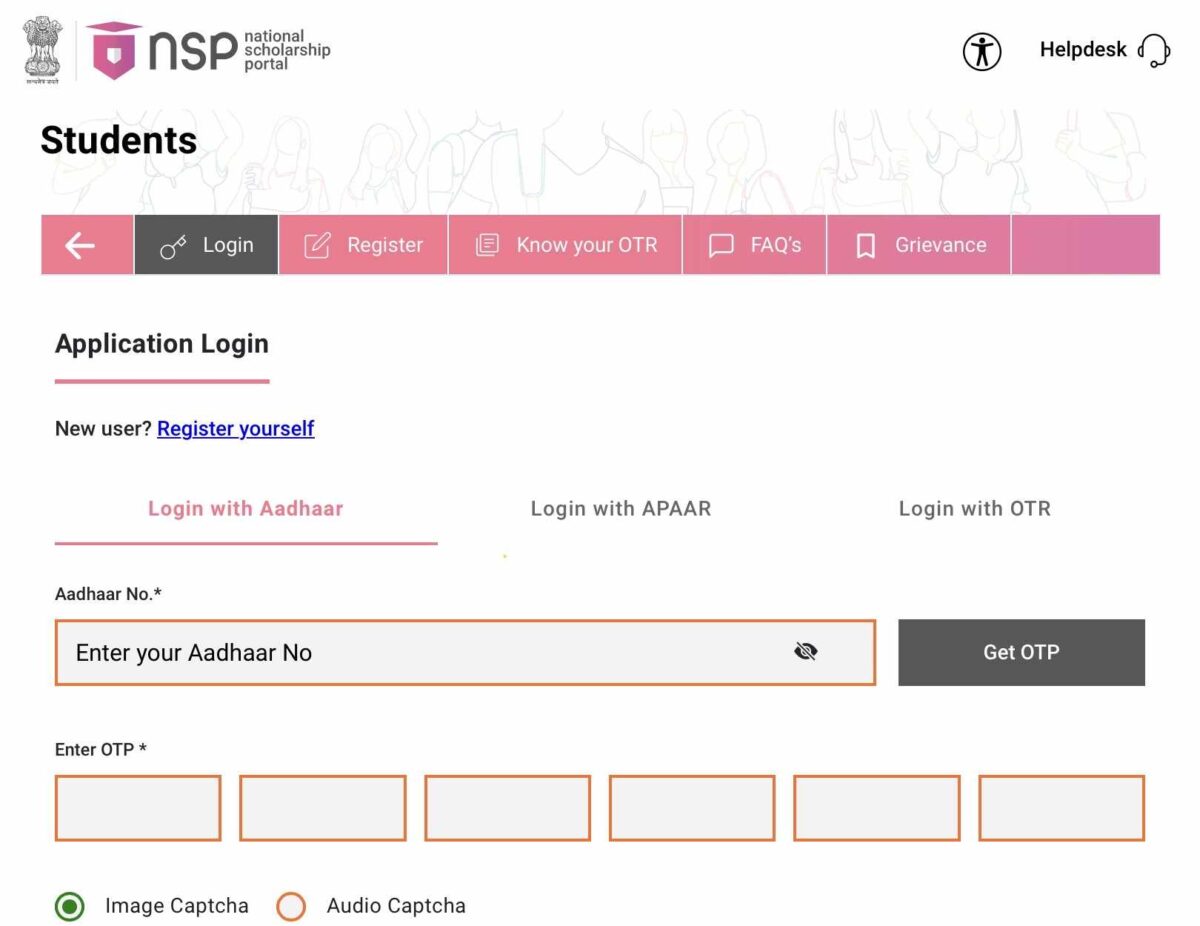Screen dimensions: 1200x926
Task: Click the Get OTP button
Action: (1021, 652)
